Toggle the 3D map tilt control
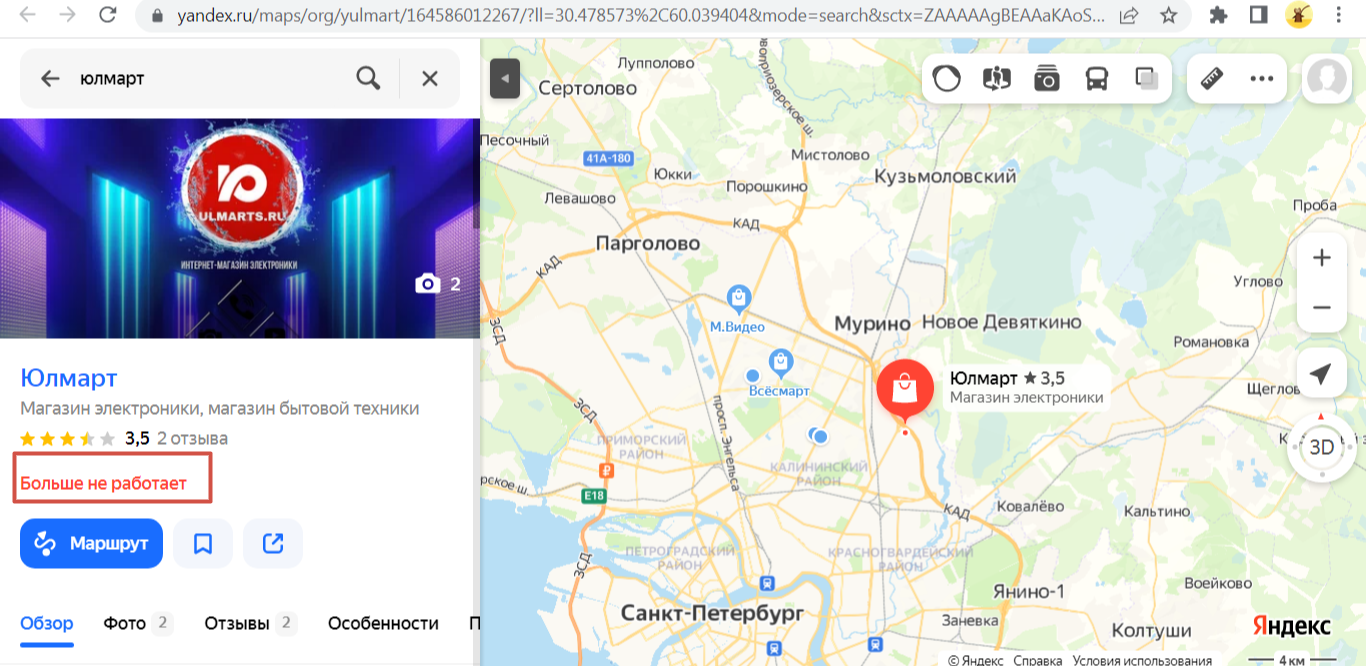Image resolution: width=1366 pixels, height=666 pixels. pyautogui.click(x=1322, y=447)
